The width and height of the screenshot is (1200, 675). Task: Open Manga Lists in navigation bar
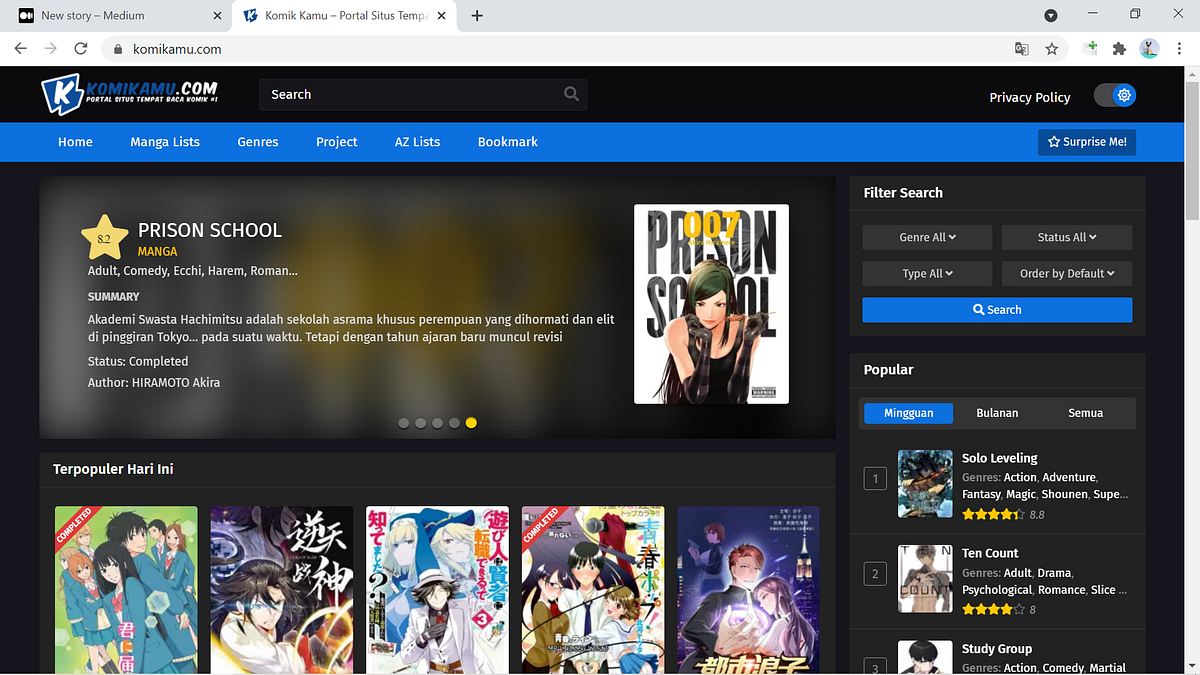point(165,142)
